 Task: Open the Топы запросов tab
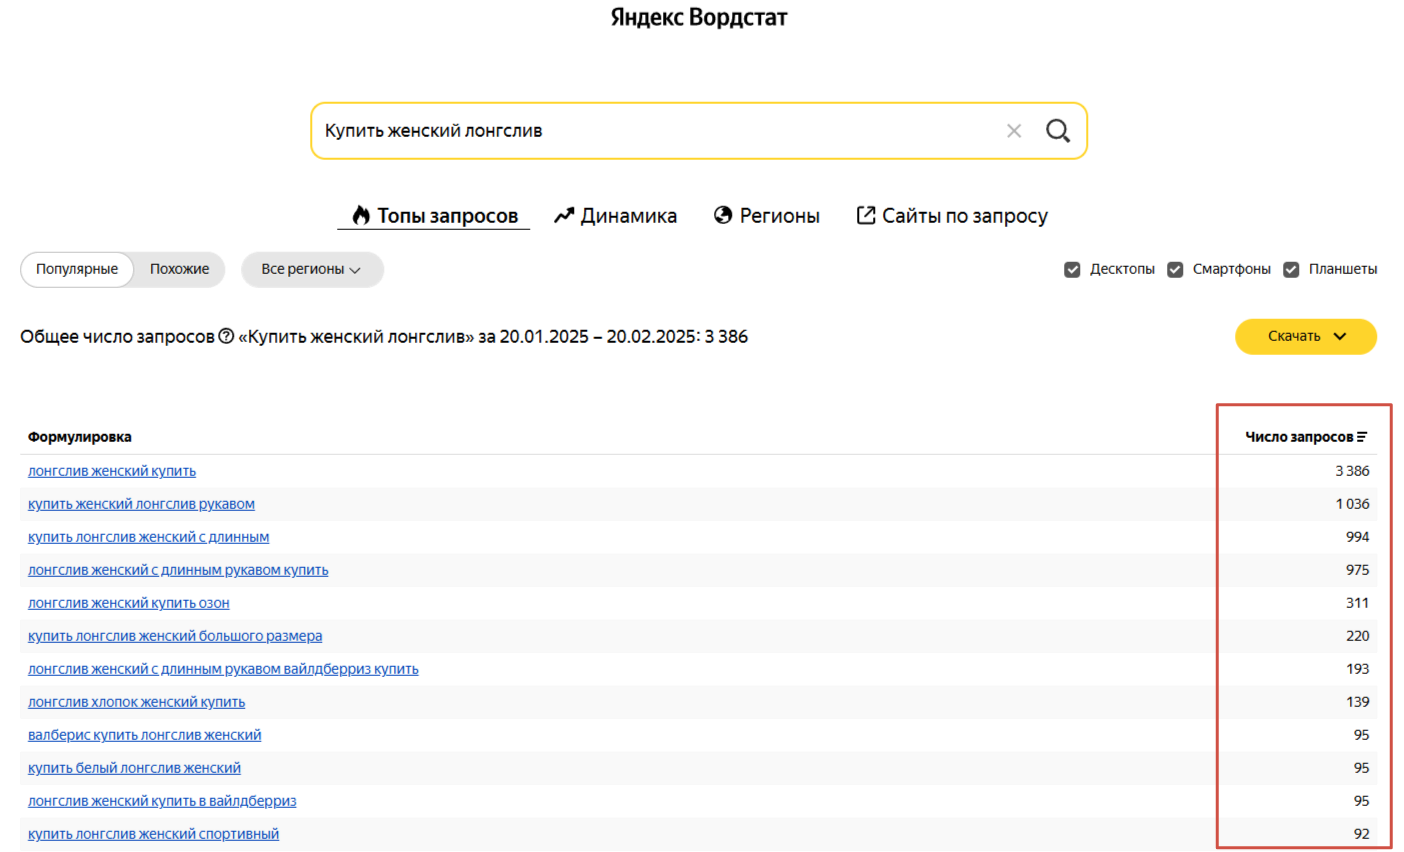(x=434, y=216)
